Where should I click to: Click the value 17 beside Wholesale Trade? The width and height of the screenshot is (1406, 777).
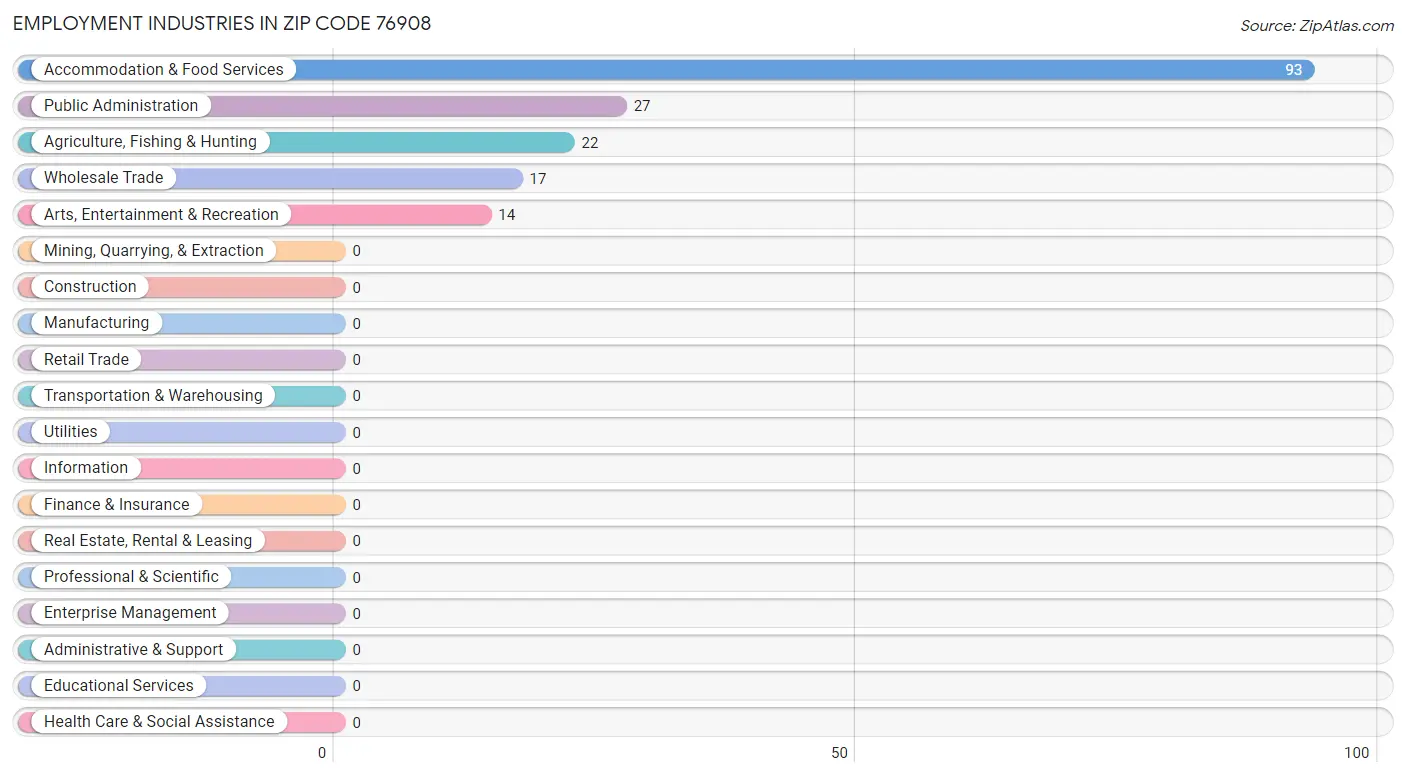tap(538, 179)
